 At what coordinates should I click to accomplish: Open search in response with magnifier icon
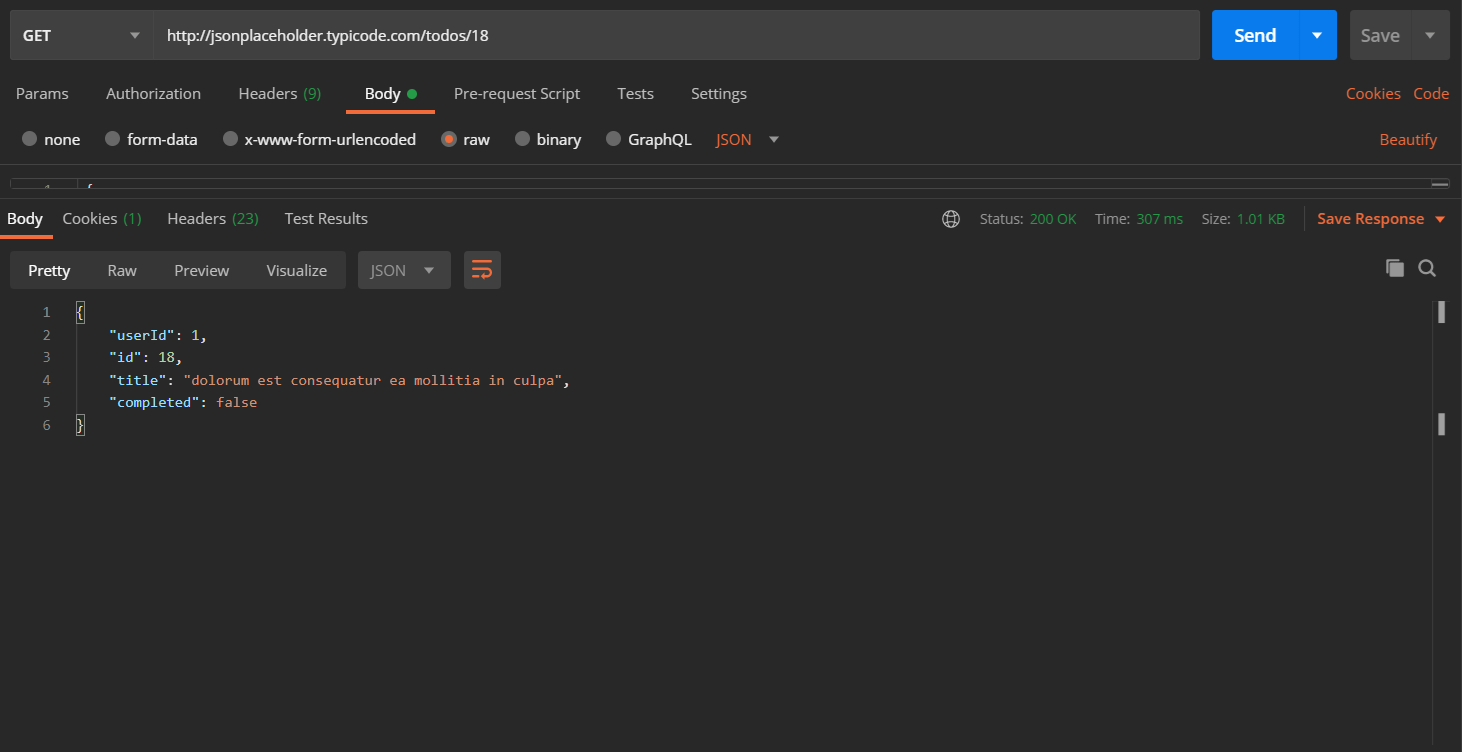(1427, 268)
